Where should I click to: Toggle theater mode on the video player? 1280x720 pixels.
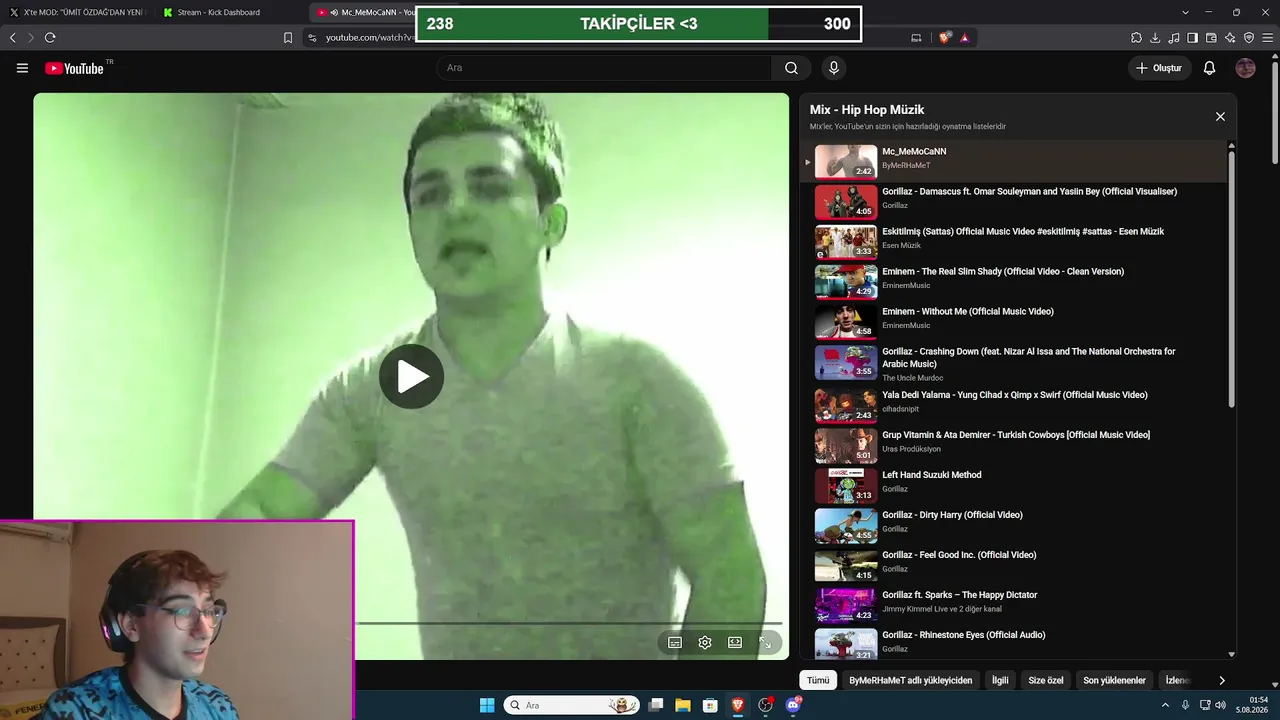pos(735,642)
